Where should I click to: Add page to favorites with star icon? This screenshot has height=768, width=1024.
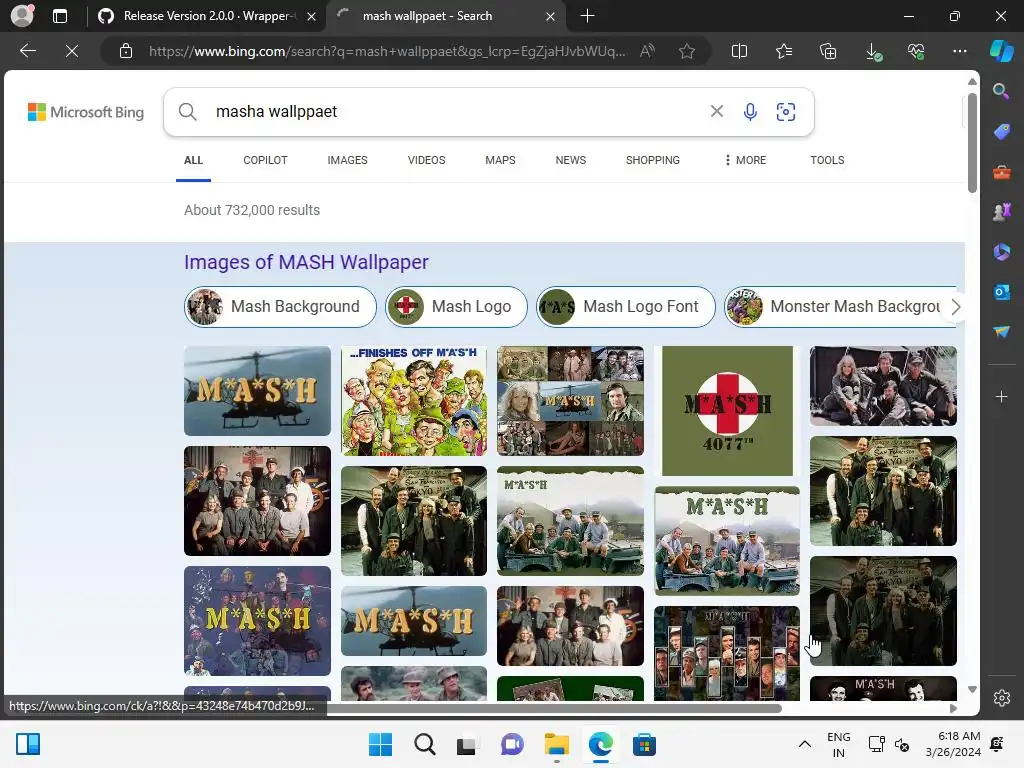click(x=686, y=51)
